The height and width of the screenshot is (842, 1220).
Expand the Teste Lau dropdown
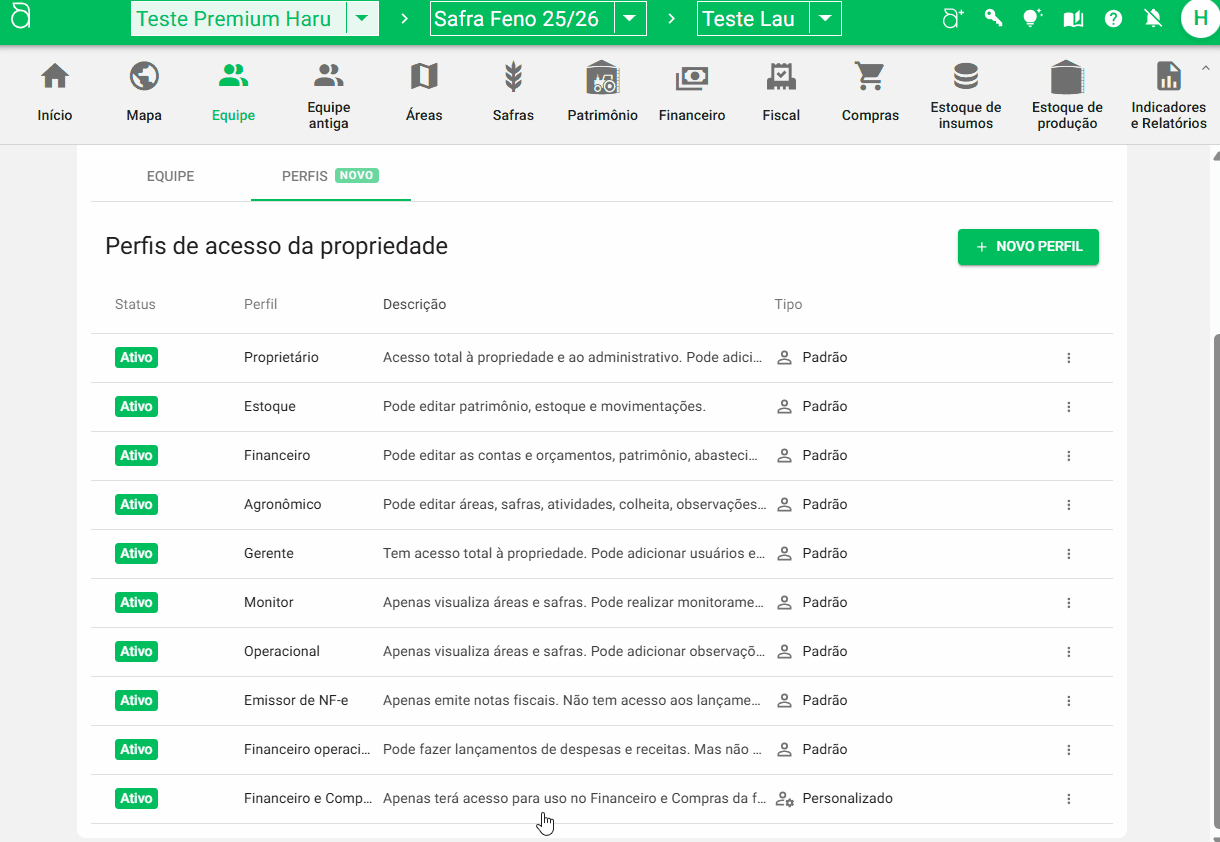825,17
